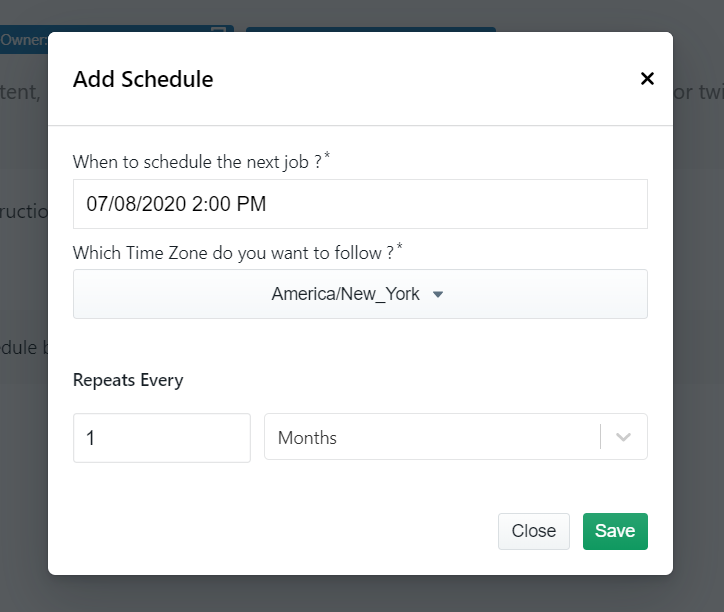Click the required asterisk after next job question
Screen dimensions: 724x612
click(327, 155)
